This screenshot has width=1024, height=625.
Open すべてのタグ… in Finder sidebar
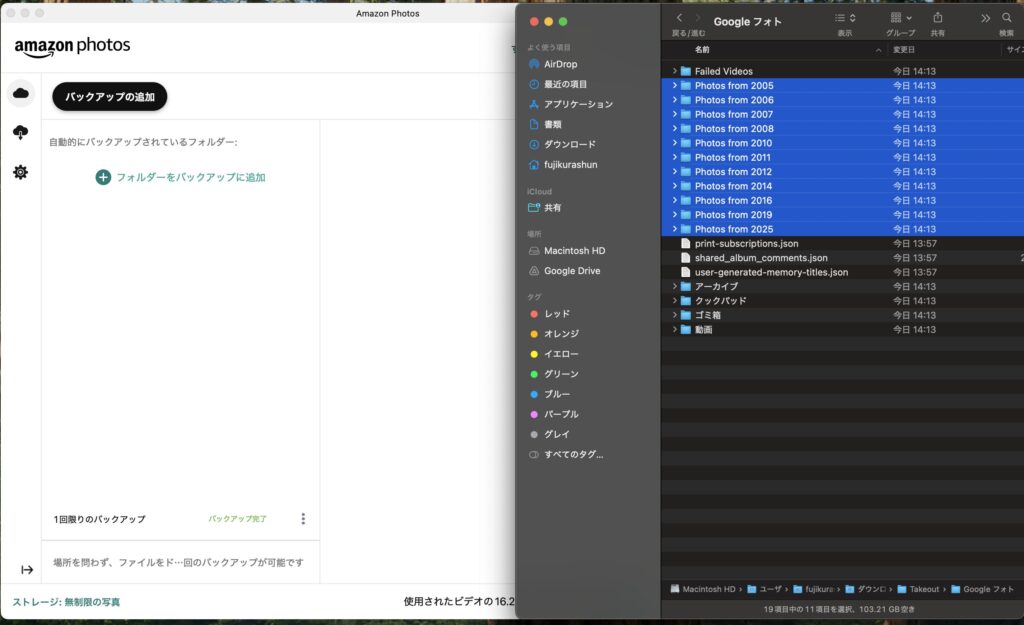(x=573, y=455)
